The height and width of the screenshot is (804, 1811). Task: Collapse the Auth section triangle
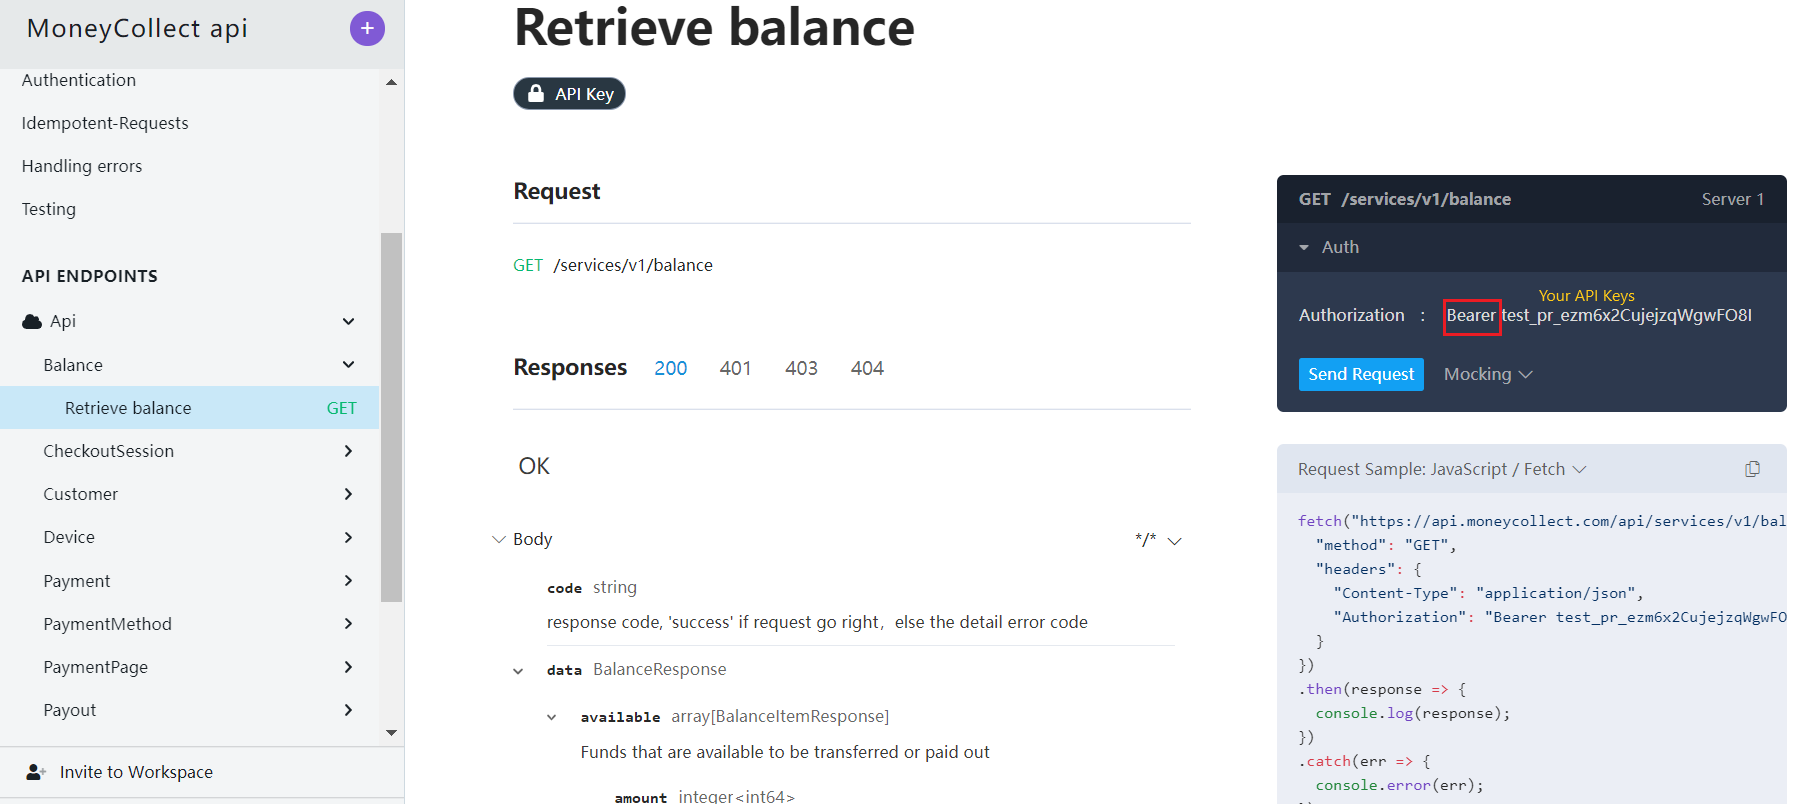click(x=1304, y=248)
